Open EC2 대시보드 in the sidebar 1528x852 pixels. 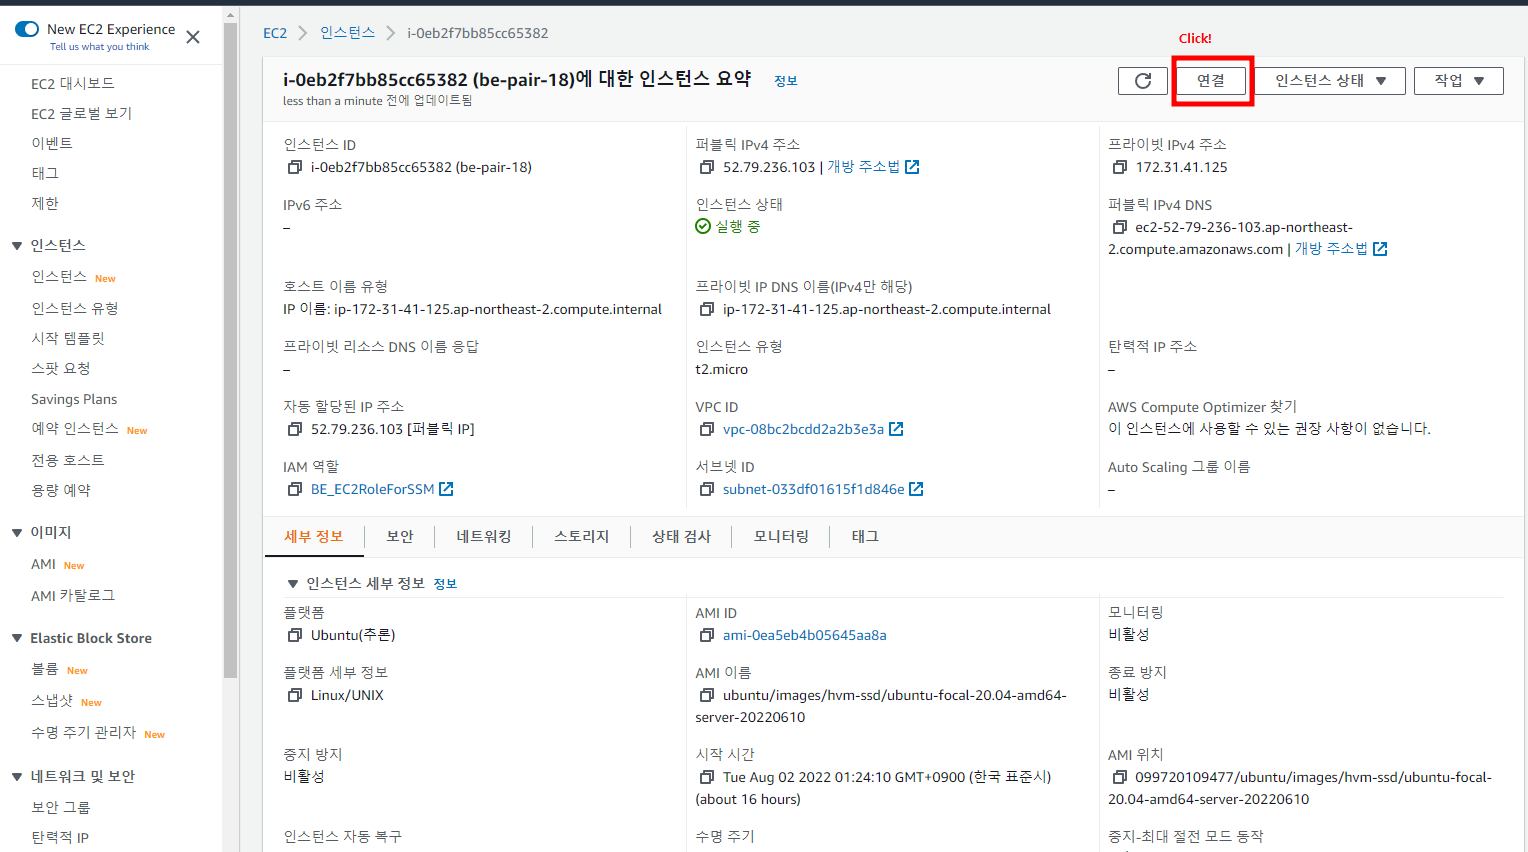73,84
